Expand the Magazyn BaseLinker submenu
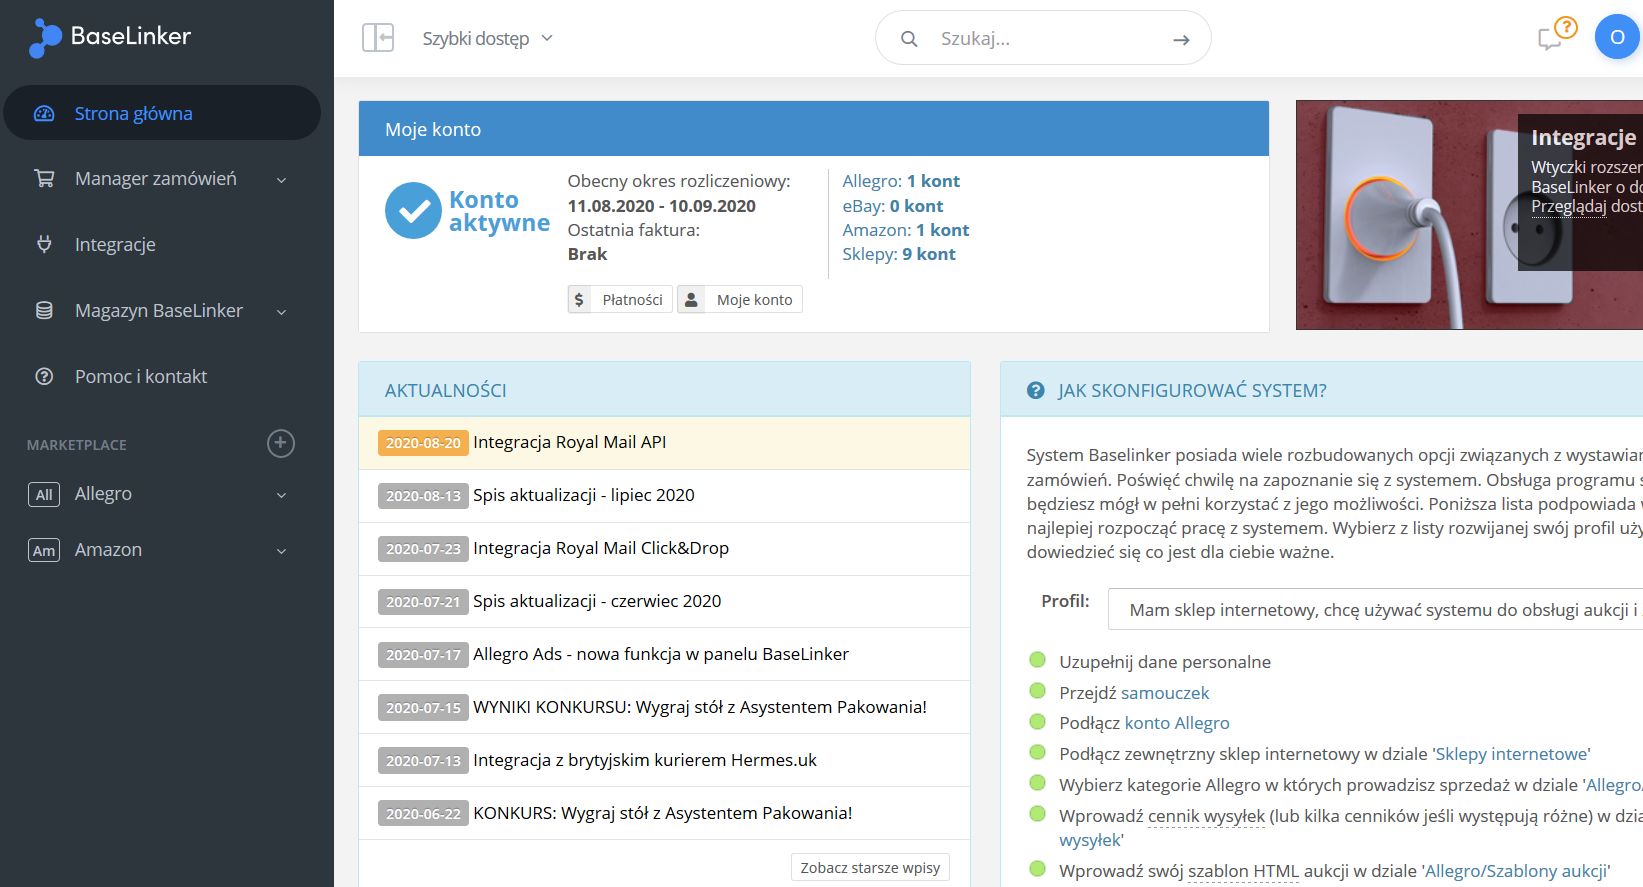The height and width of the screenshot is (887, 1643). pyautogui.click(x=281, y=312)
